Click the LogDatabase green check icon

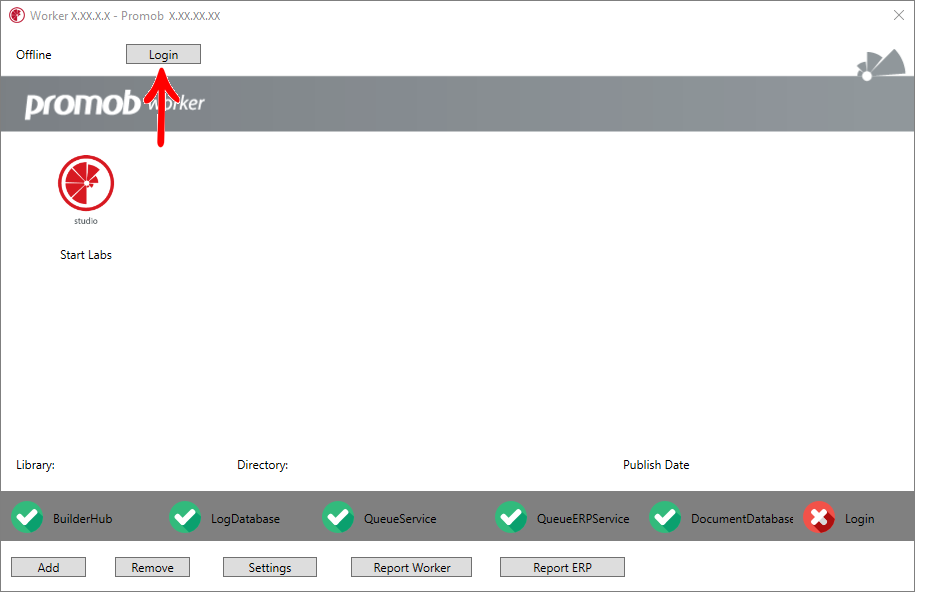point(185,518)
